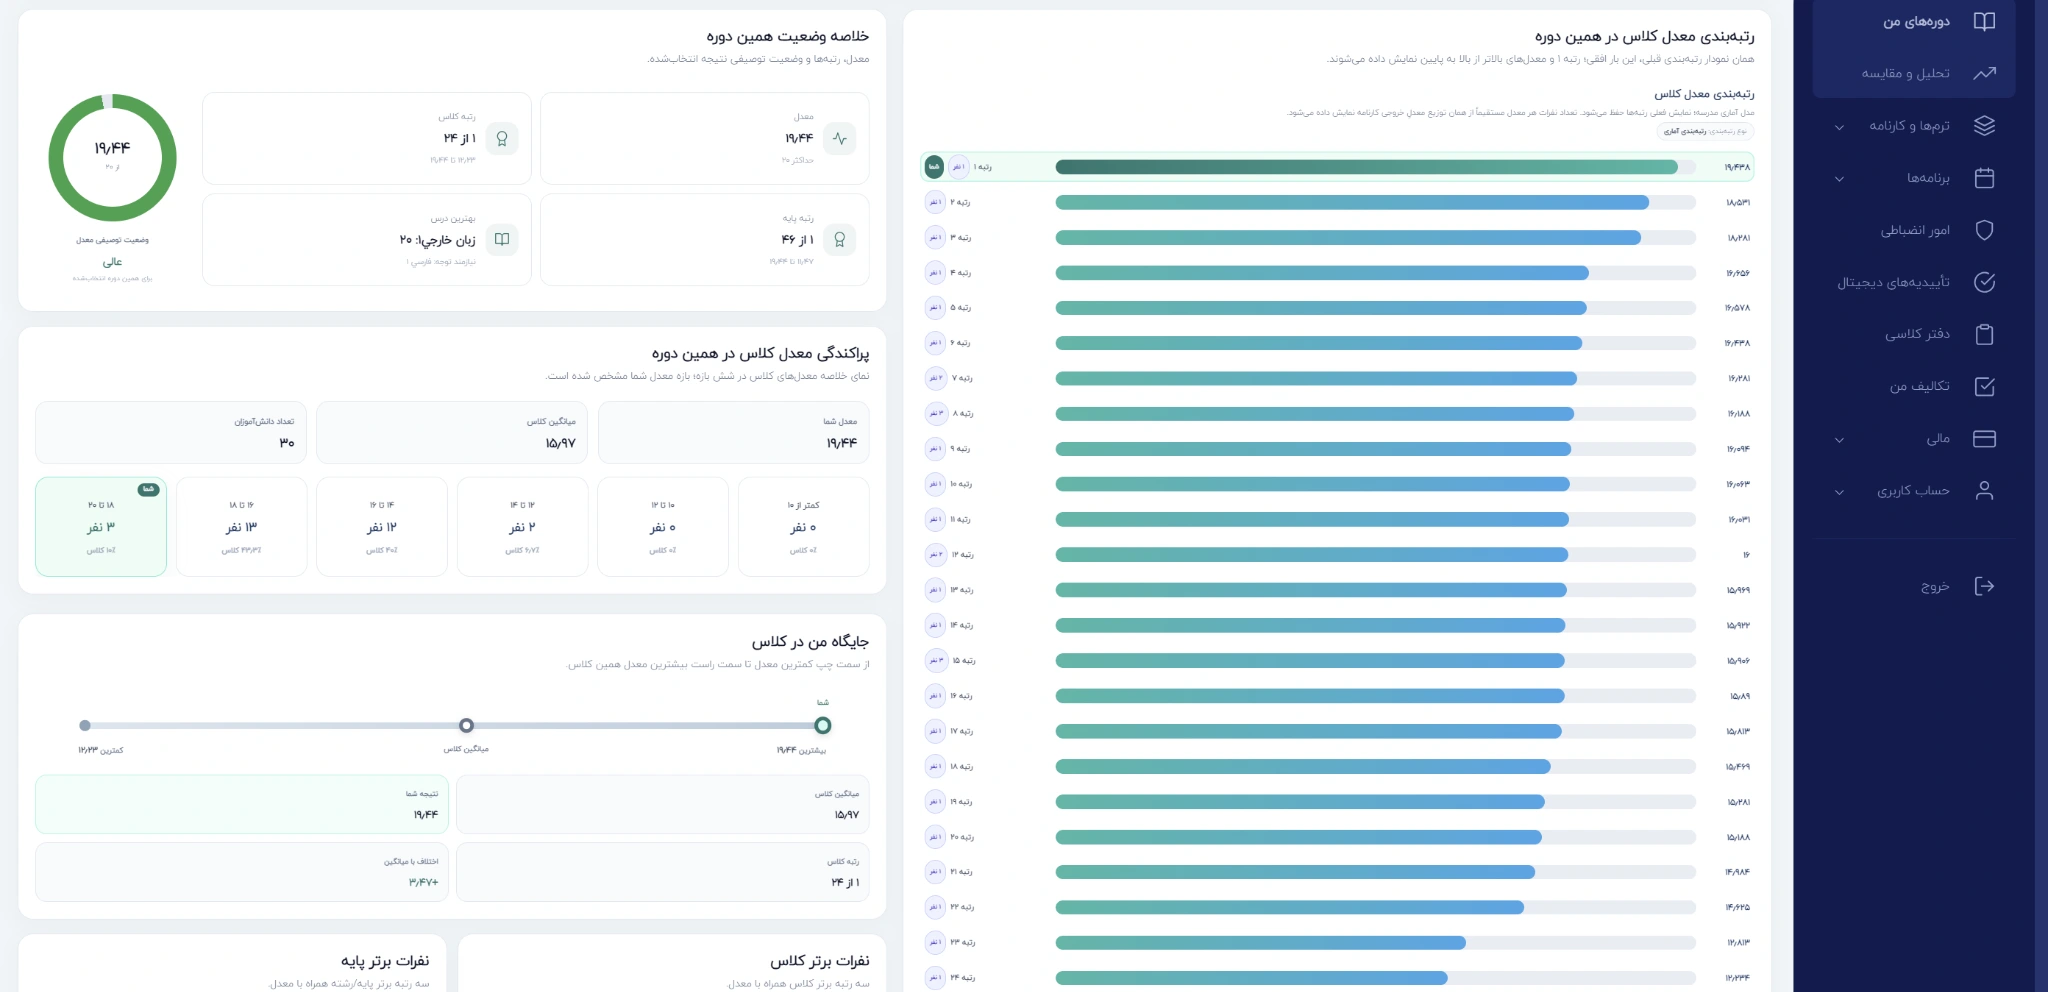This screenshot has width=2048, height=992.
Task: Click the اختلاف با میانگین value ۳/۴۷+
Action: click(424, 882)
